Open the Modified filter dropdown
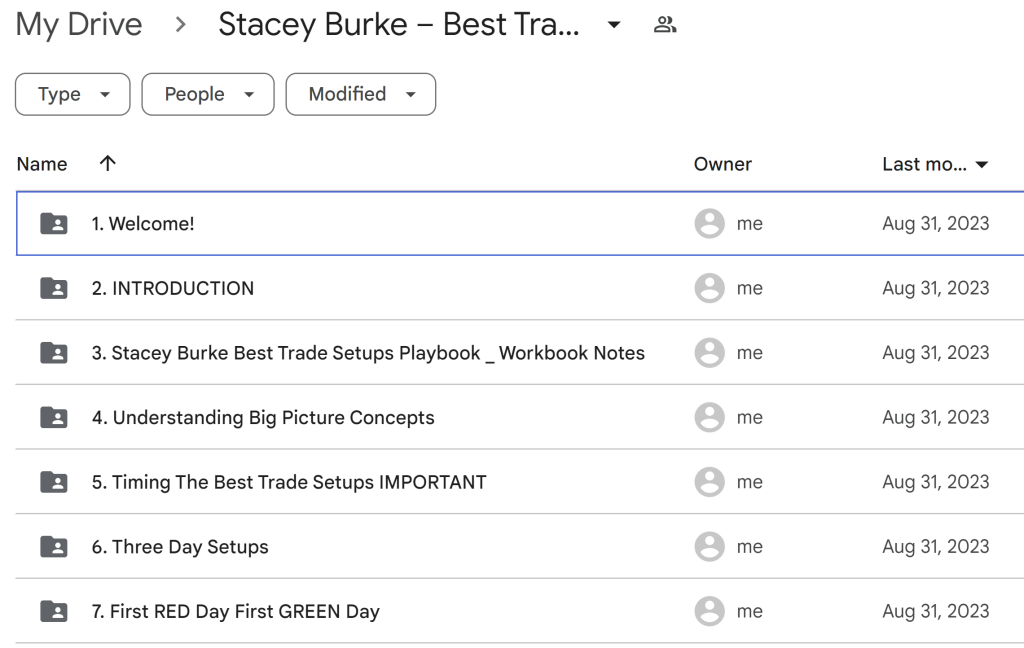The width and height of the screenshot is (1024, 648). (x=360, y=94)
